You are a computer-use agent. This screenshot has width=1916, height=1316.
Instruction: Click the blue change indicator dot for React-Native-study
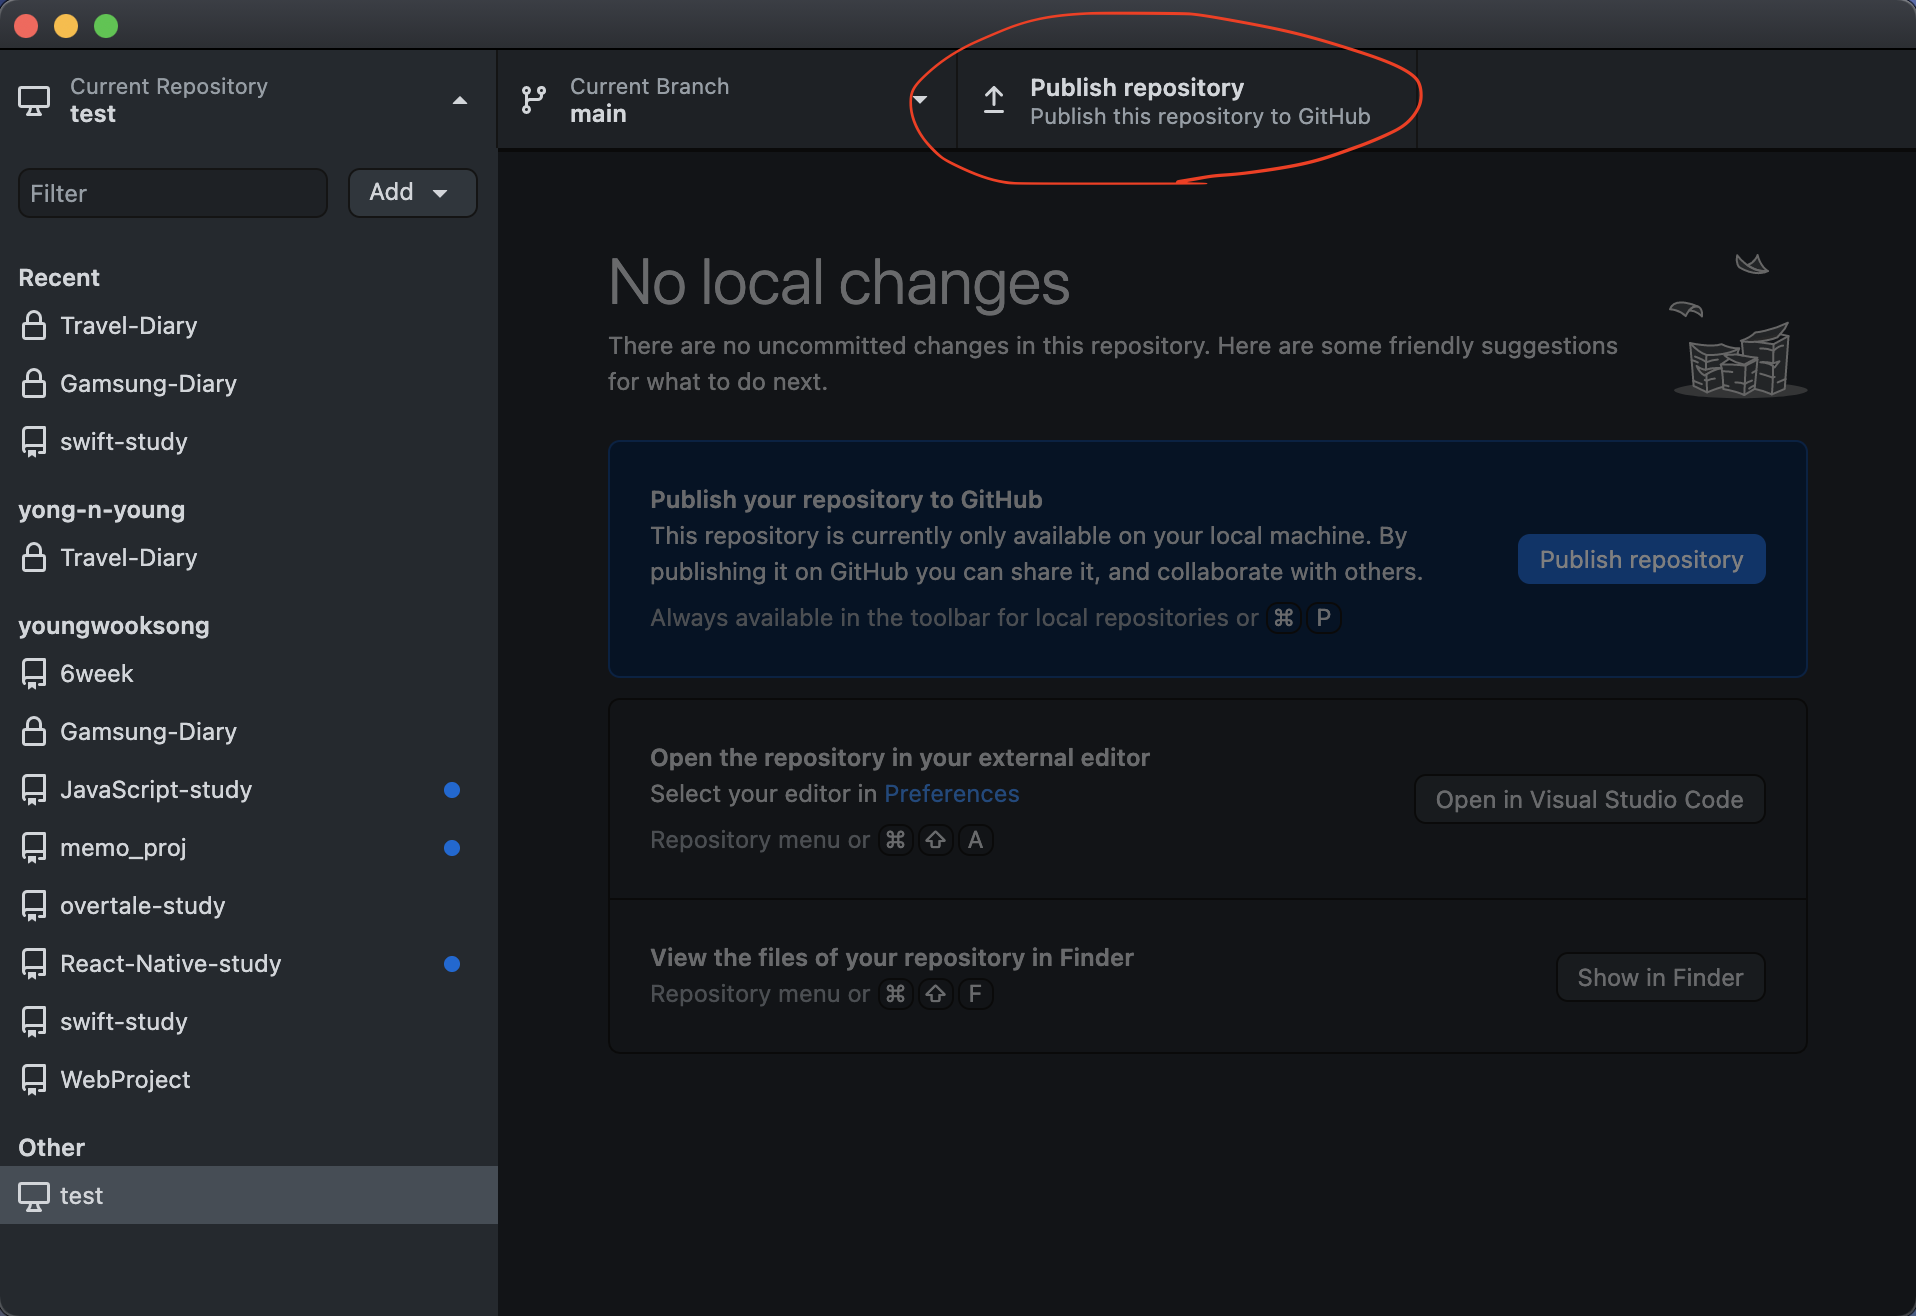click(x=452, y=964)
